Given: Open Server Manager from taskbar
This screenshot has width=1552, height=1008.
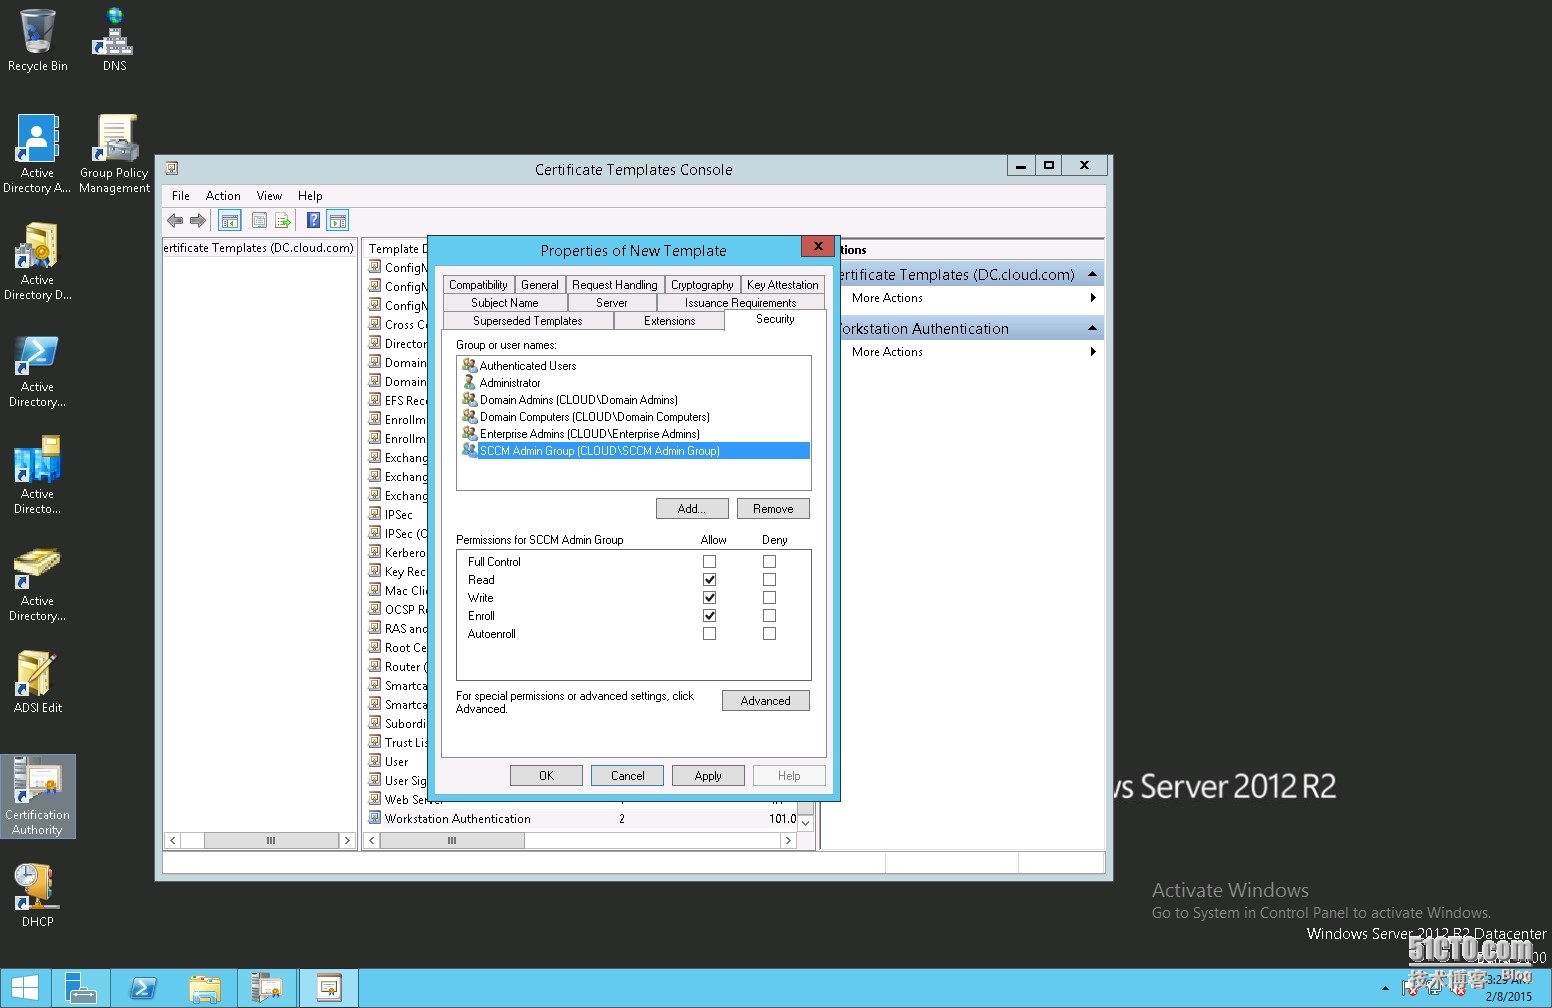Looking at the screenshot, I should (80, 988).
